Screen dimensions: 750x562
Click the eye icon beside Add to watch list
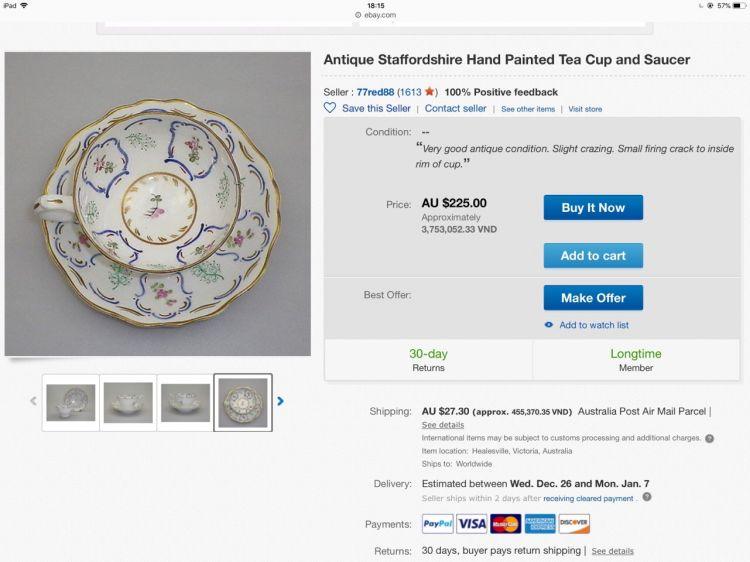click(549, 325)
